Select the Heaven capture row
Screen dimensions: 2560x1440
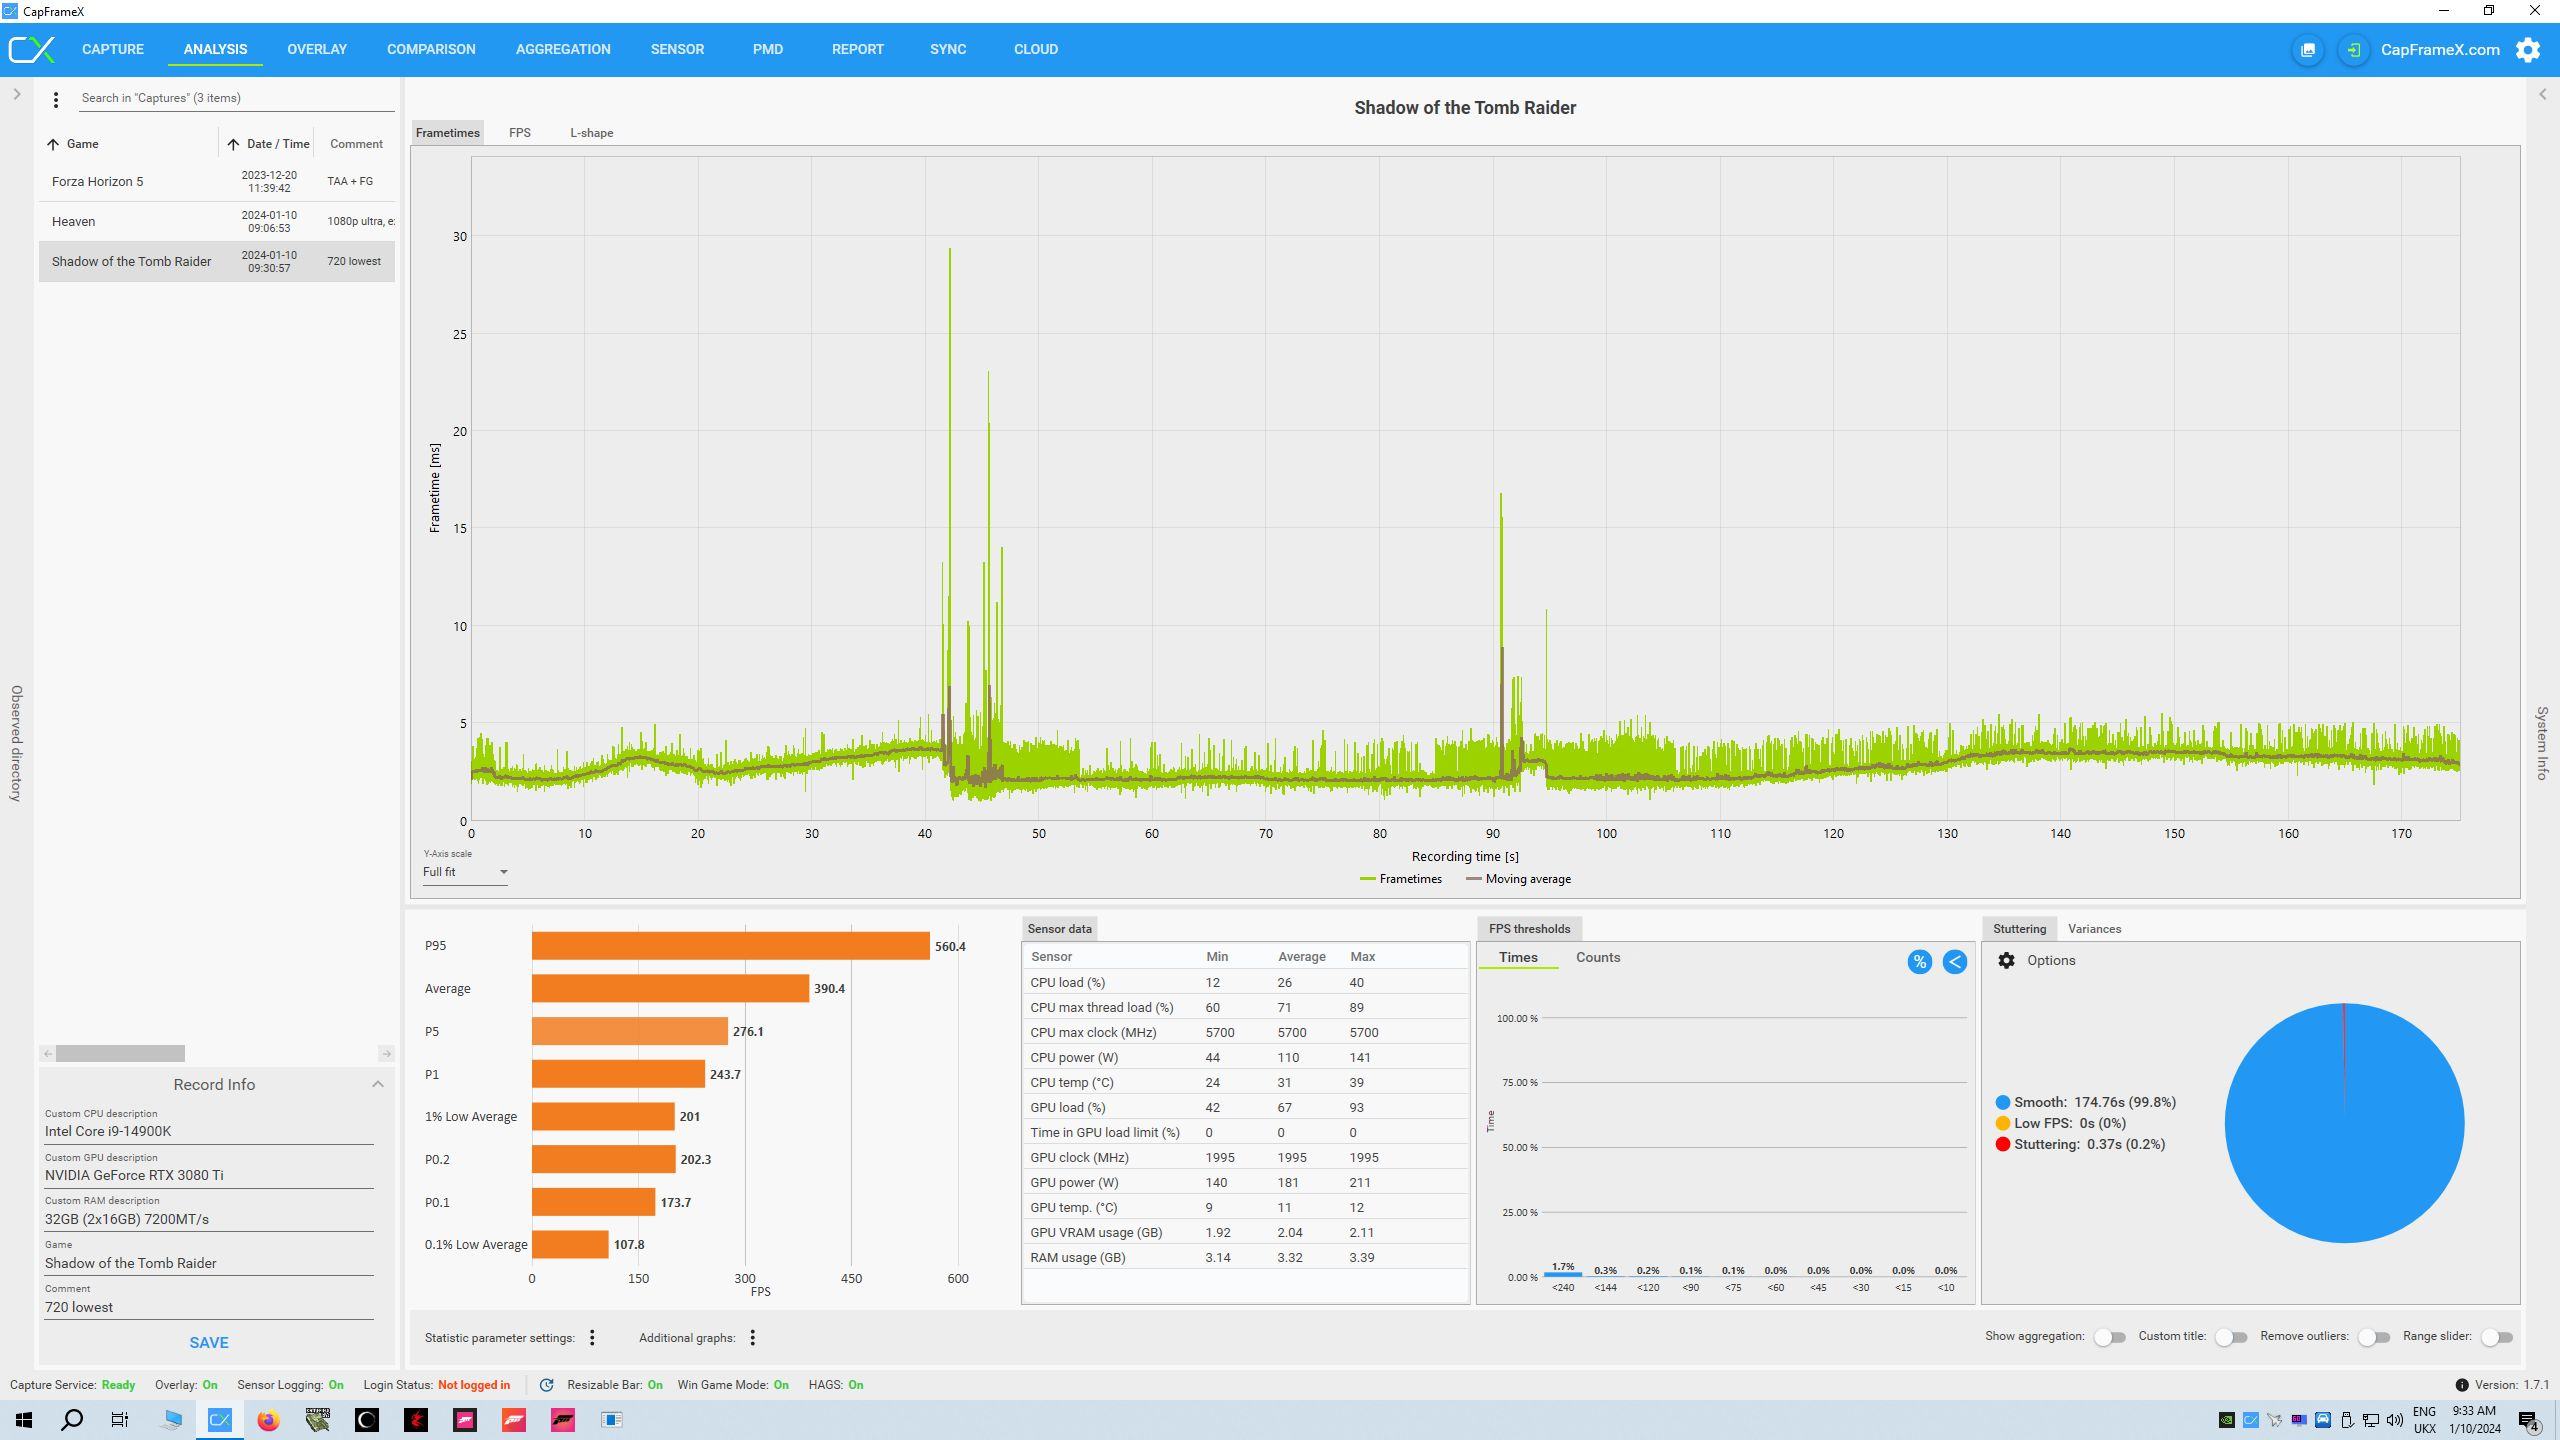(217, 222)
